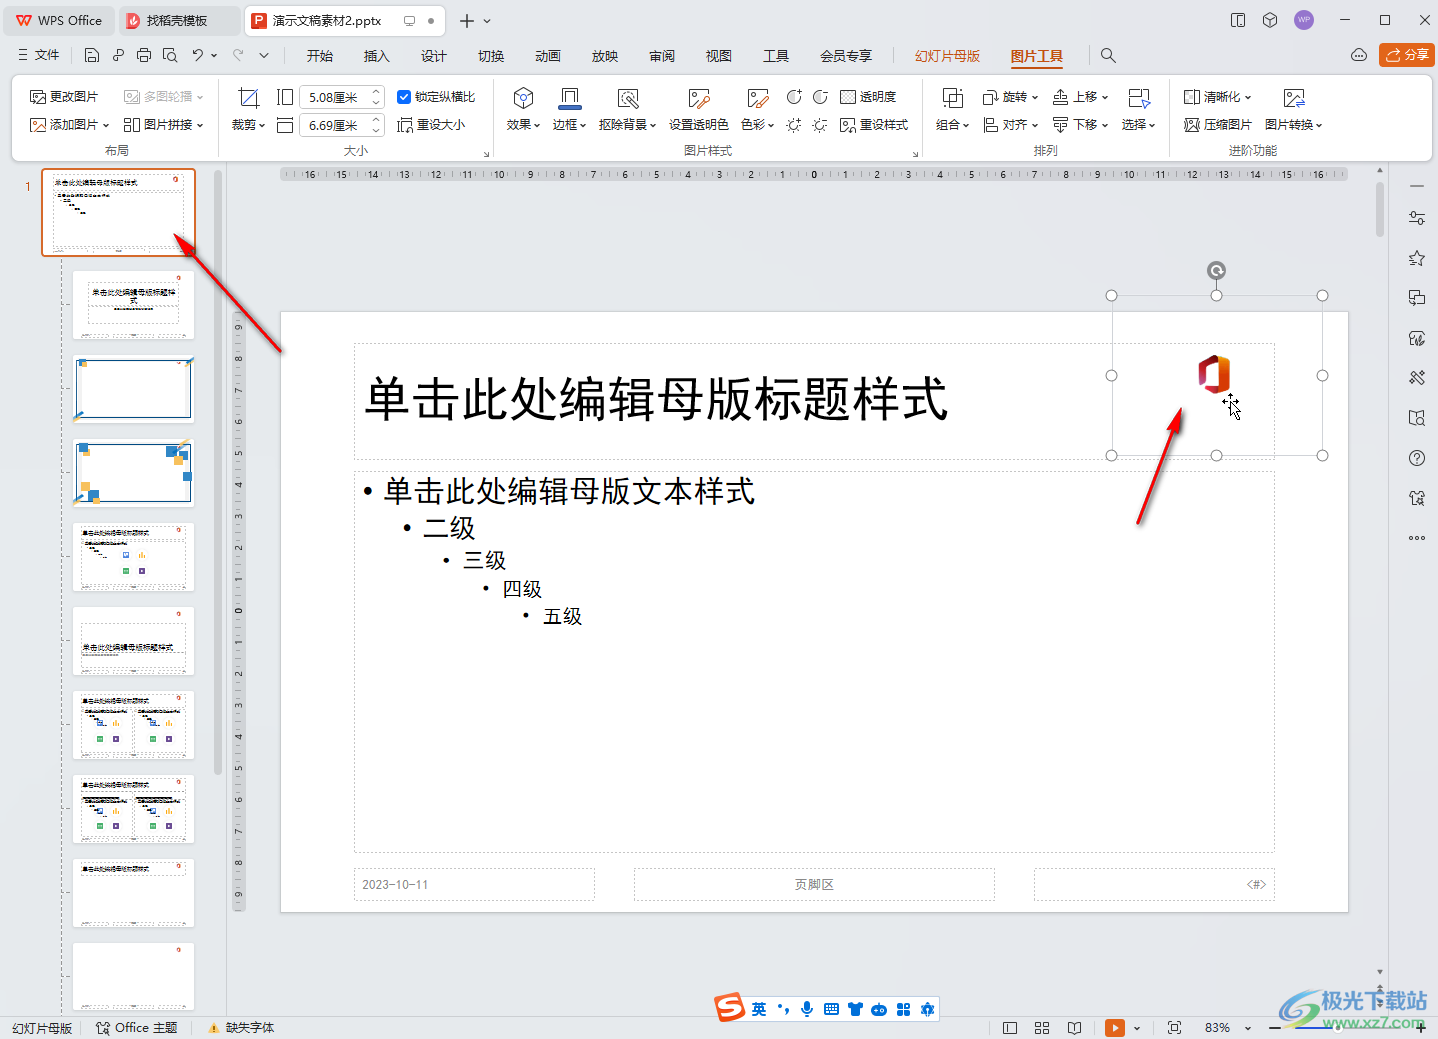Open the 文件 (File) menu

coord(39,55)
